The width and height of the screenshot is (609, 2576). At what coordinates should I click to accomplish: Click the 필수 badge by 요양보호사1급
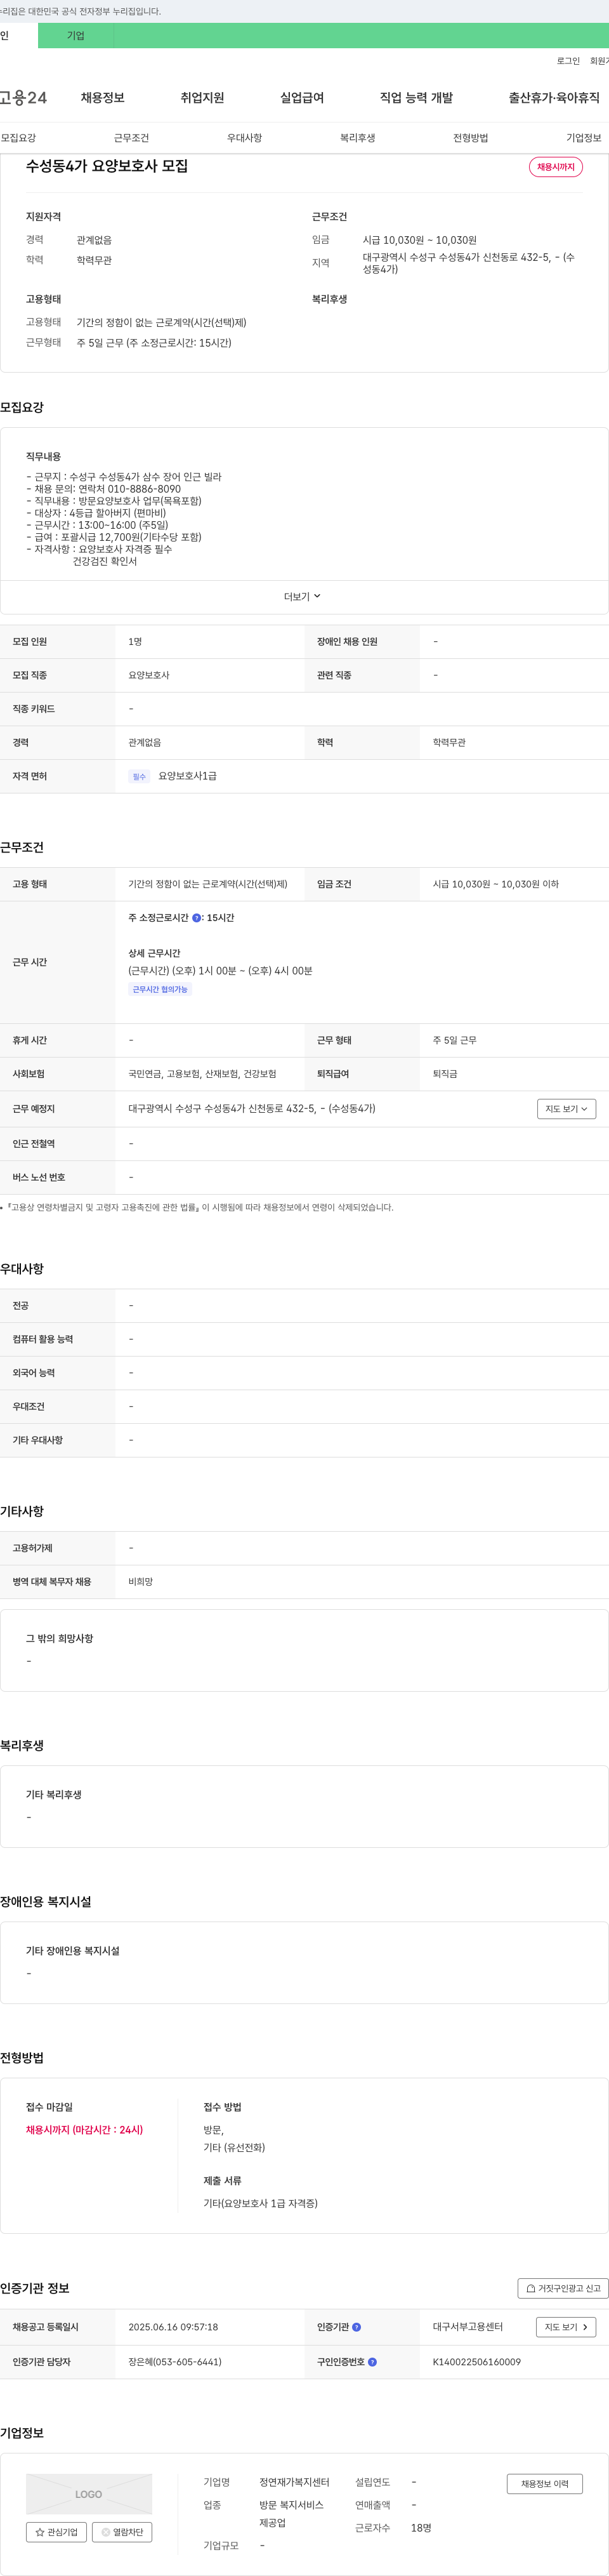pyautogui.click(x=139, y=776)
